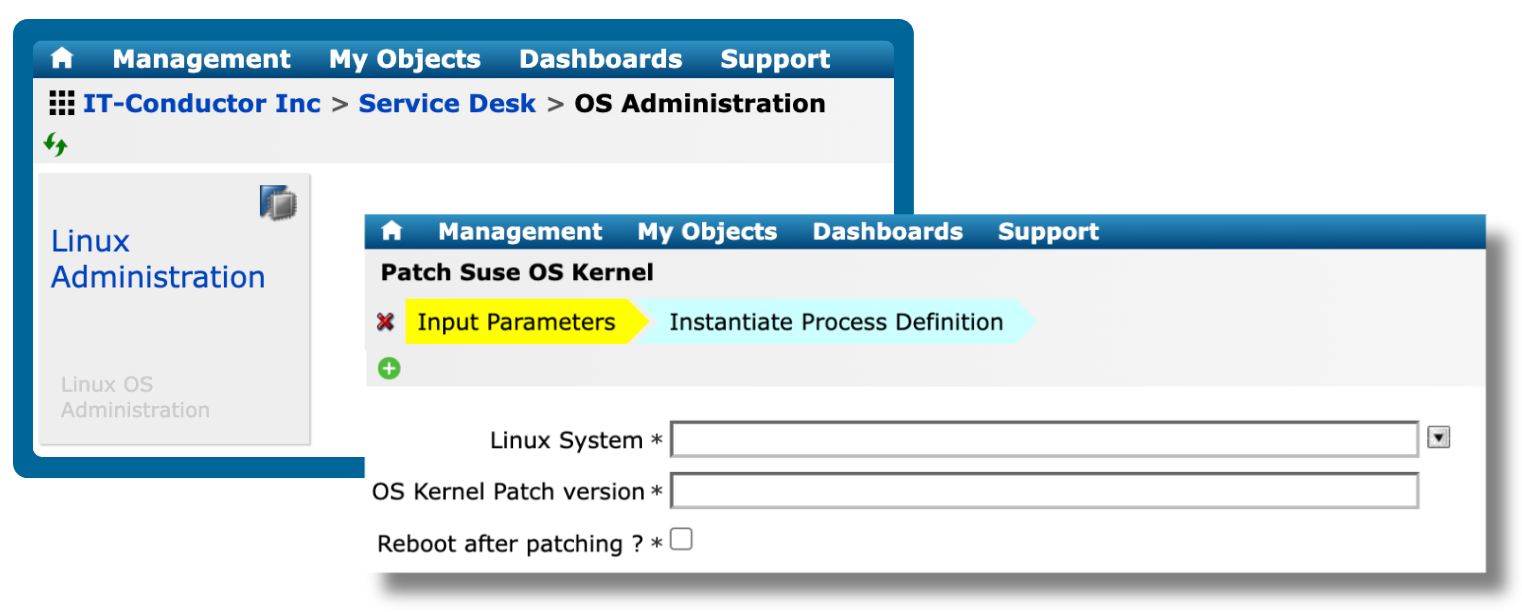Click the green plus add icon
This screenshot has width=1522, height=612.
click(389, 368)
